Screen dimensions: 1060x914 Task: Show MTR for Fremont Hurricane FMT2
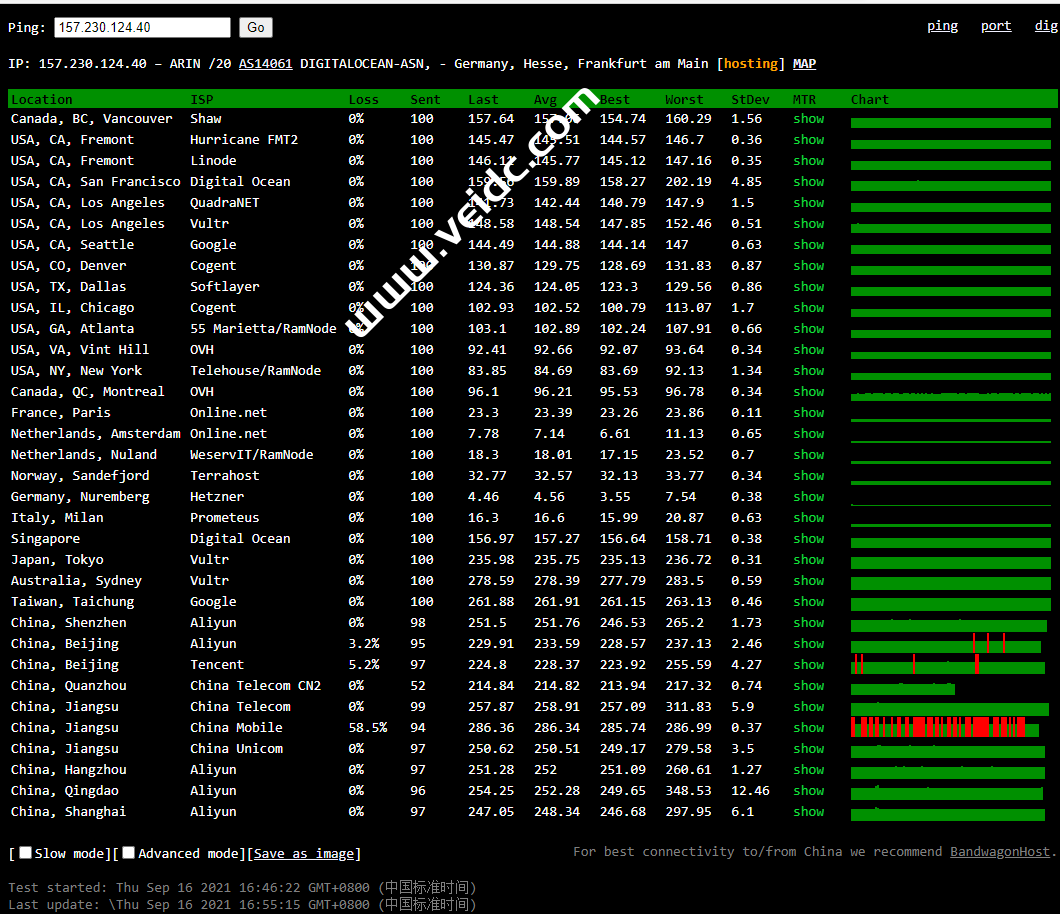pyautogui.click(x=809, y=139)
